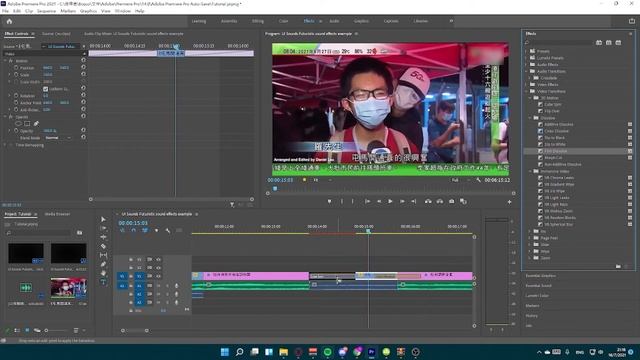Collapse the Dissolve folder

pos(530,118)
